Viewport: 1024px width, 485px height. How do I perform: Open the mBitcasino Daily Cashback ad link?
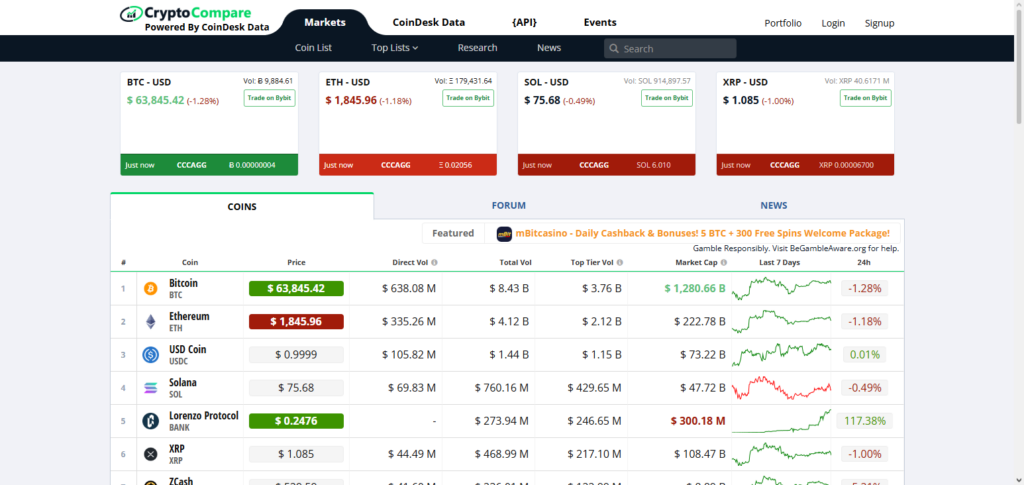(702, 233)
